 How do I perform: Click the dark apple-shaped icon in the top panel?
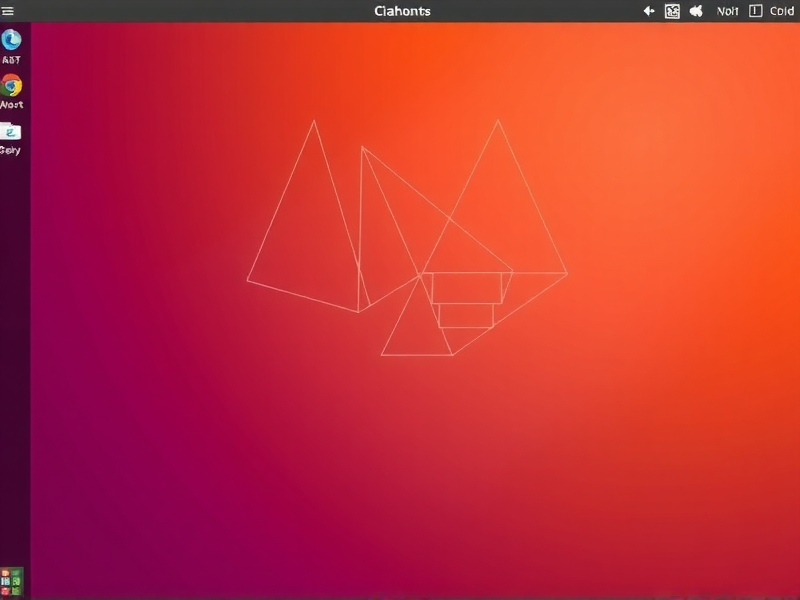coord(697,10)
